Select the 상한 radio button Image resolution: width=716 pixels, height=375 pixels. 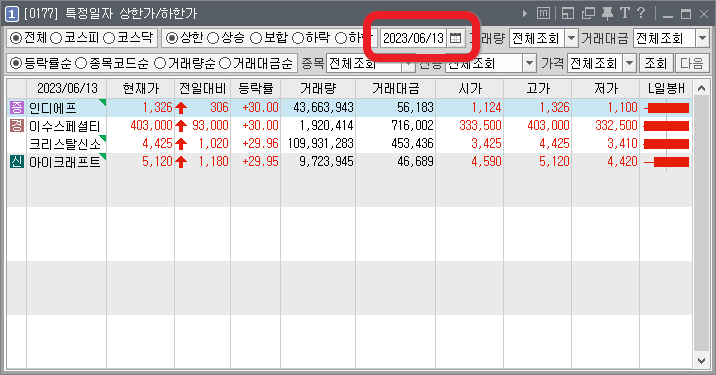coord(172,38)
